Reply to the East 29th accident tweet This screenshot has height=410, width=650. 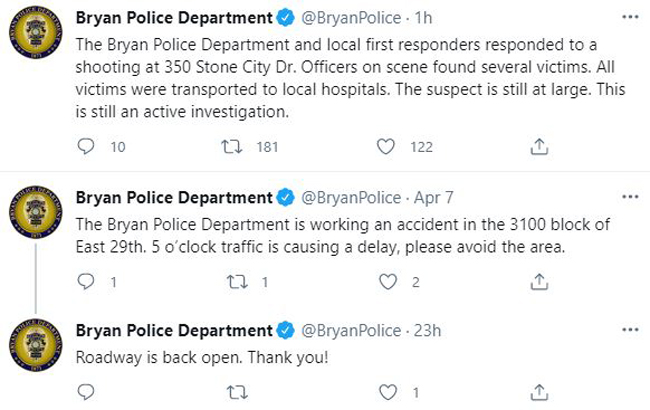point(86,282)
